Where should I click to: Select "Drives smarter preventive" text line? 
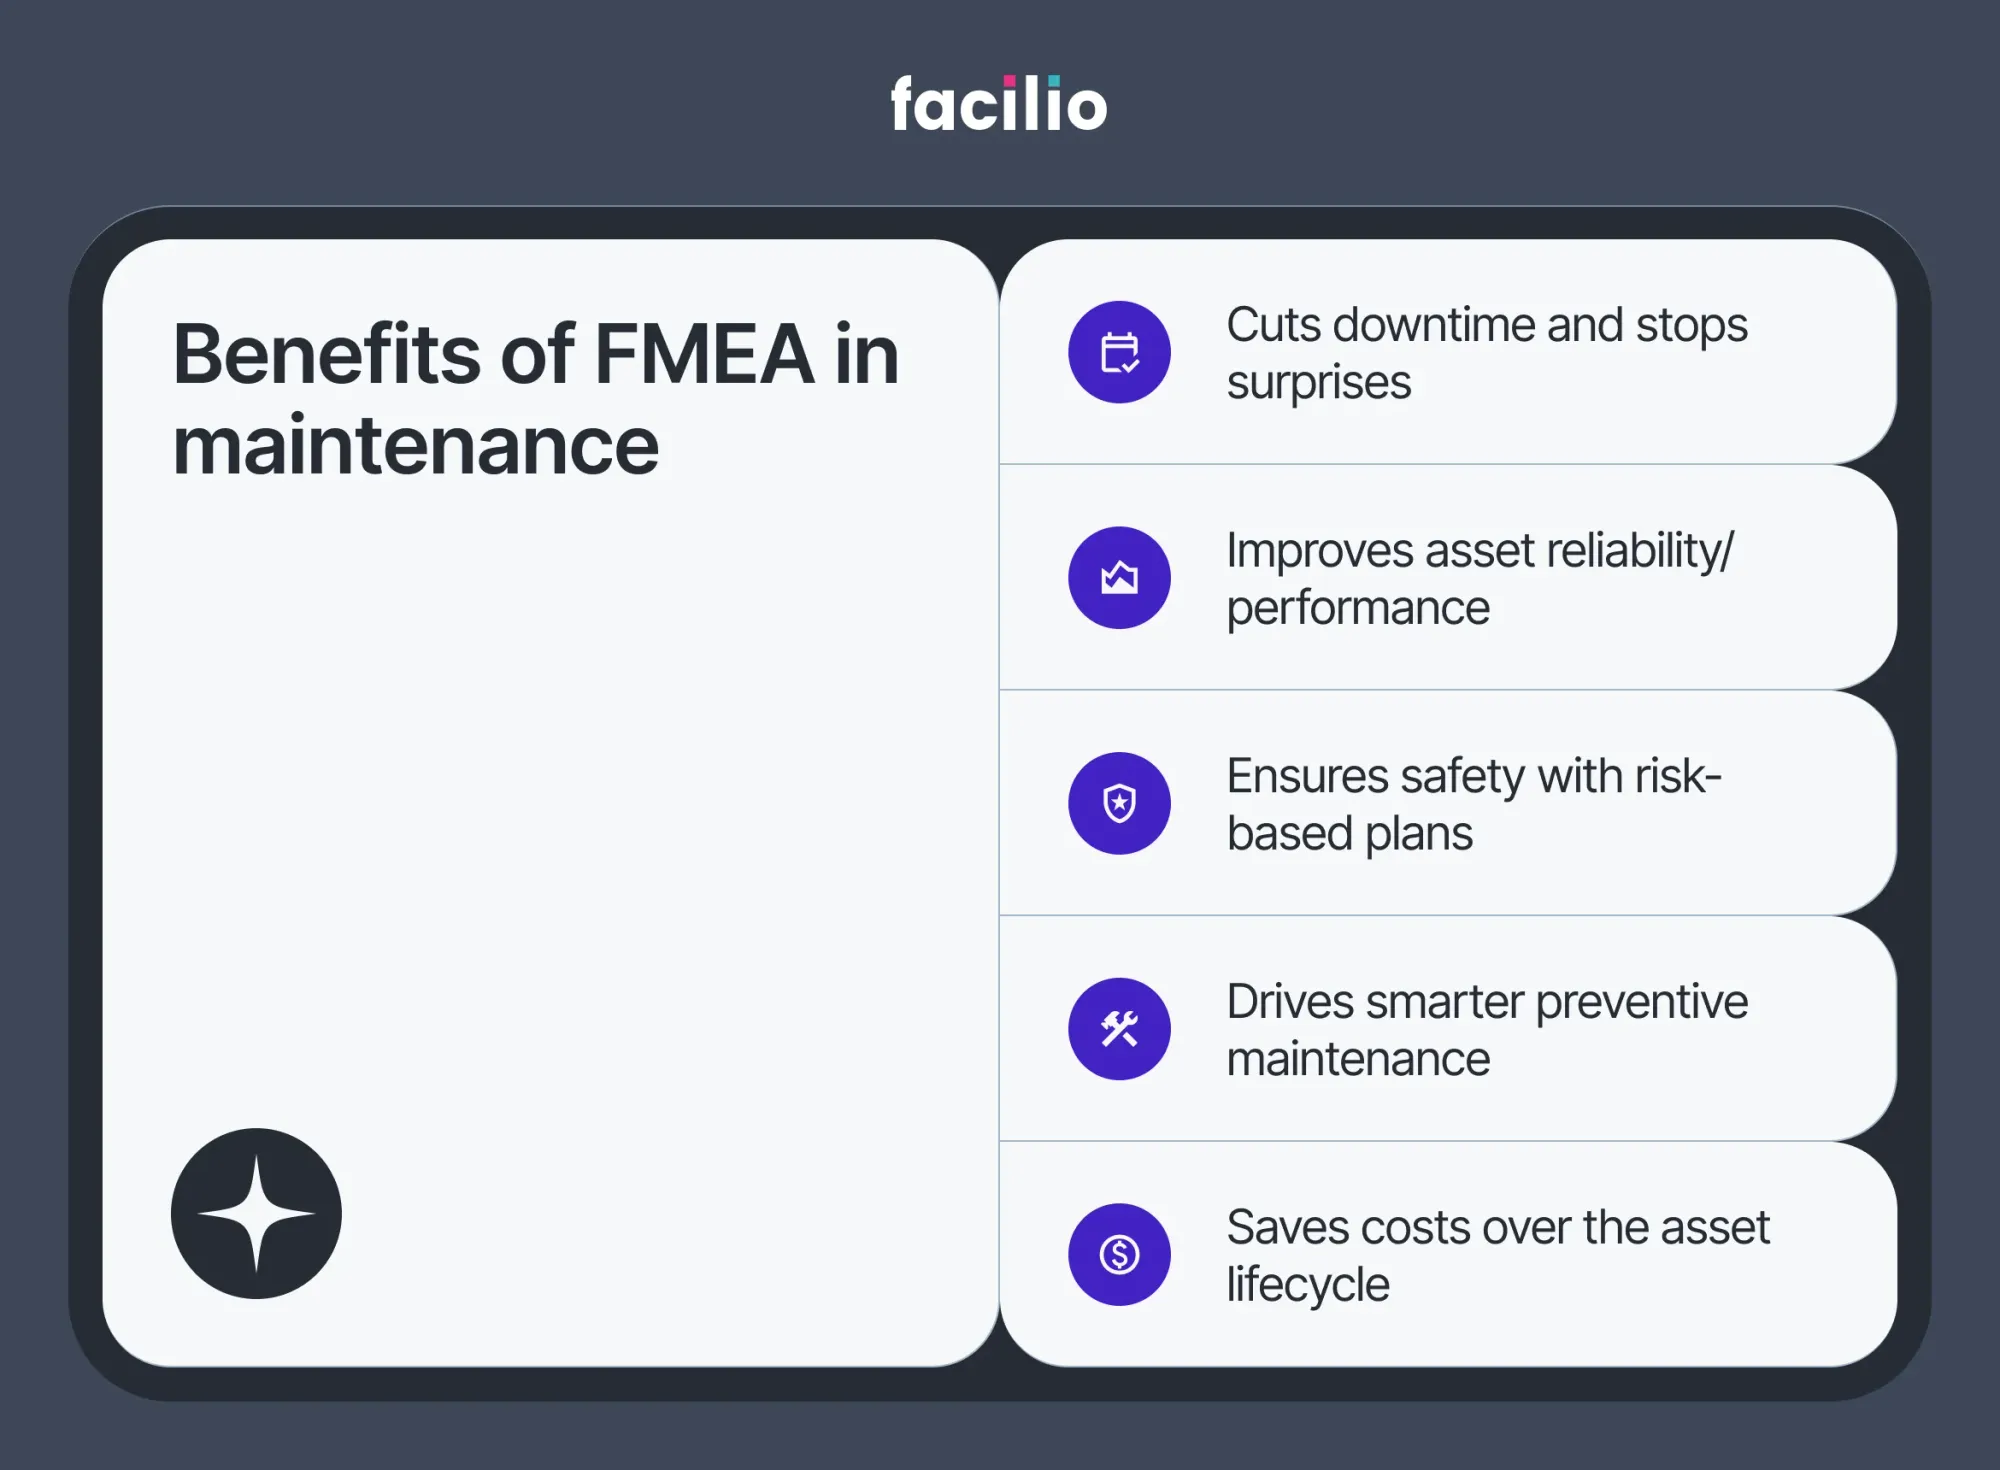coord(1487,1002)
